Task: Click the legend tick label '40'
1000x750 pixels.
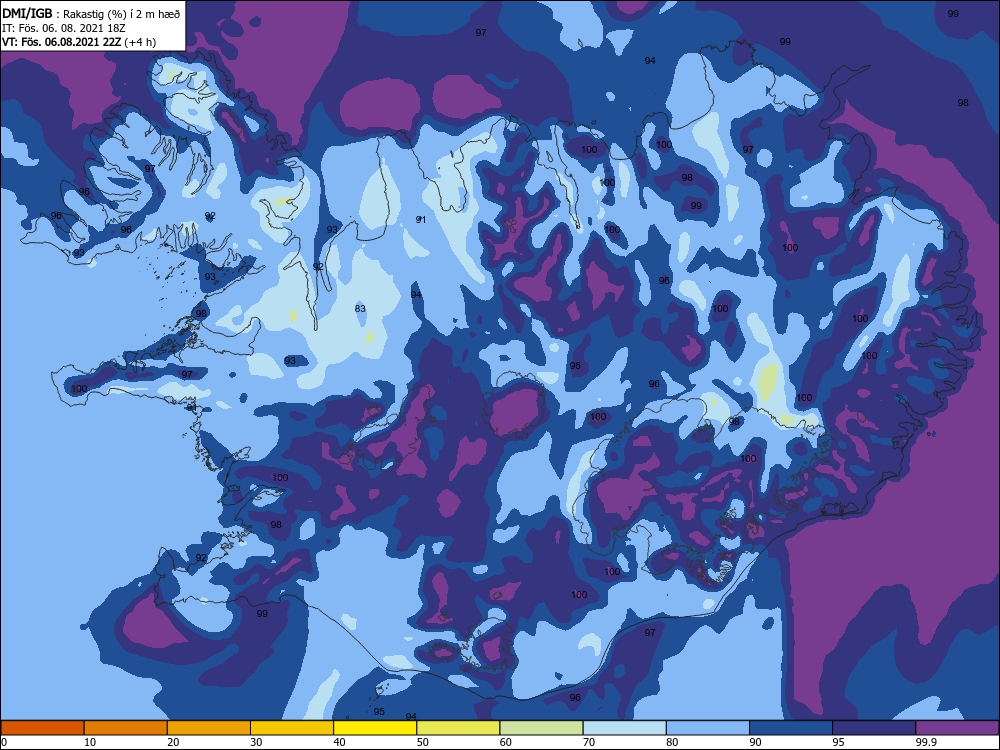Action: (339, 742)
